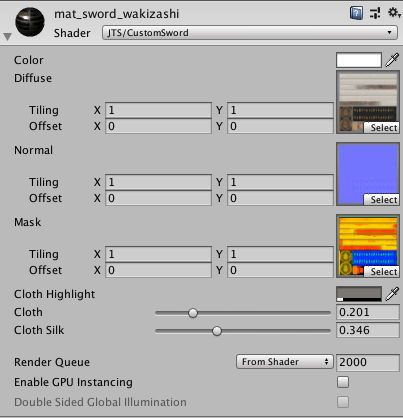Click the material preview sphere icon
403x418 pixels.
click(x=30, y=22)
